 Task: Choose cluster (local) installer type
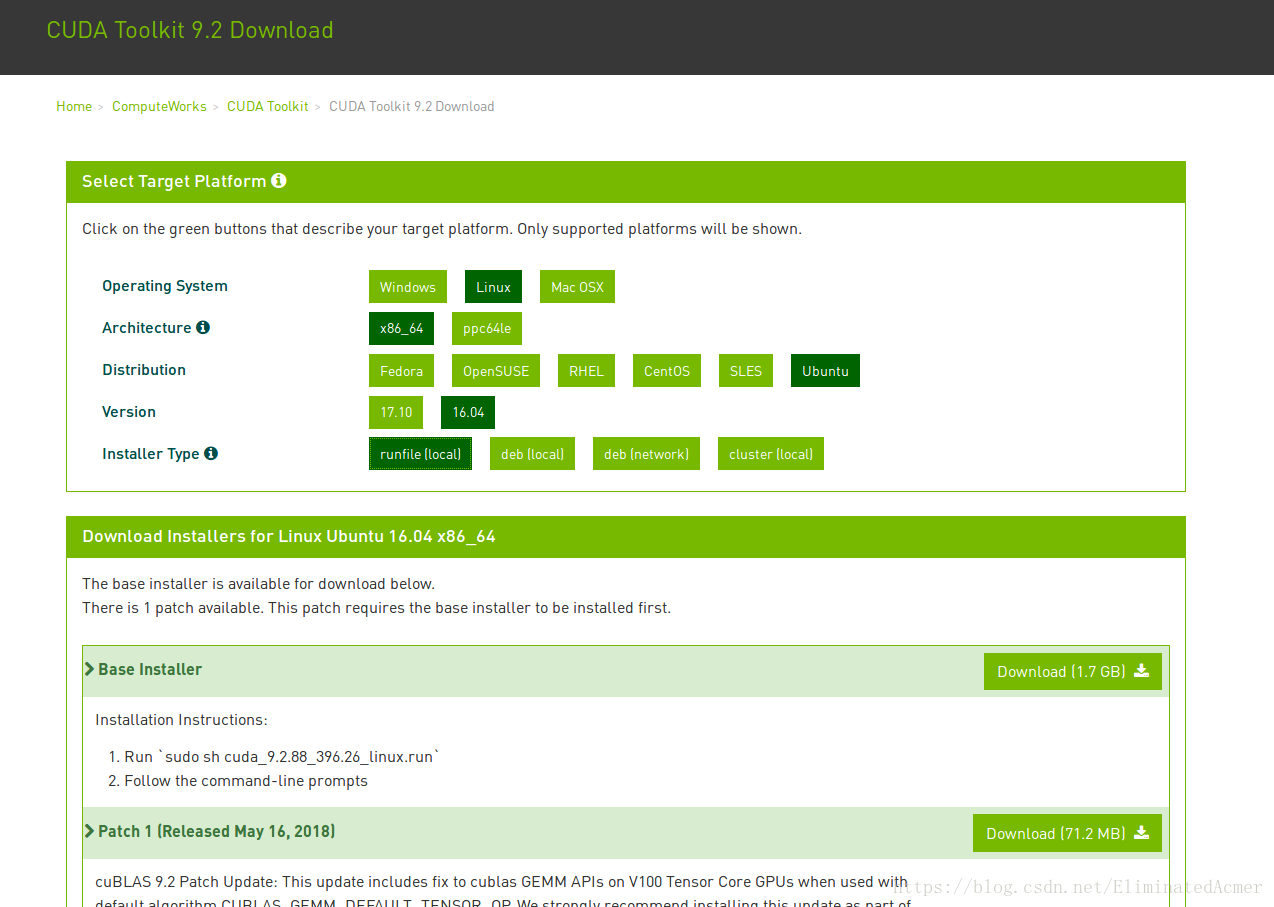771,454
